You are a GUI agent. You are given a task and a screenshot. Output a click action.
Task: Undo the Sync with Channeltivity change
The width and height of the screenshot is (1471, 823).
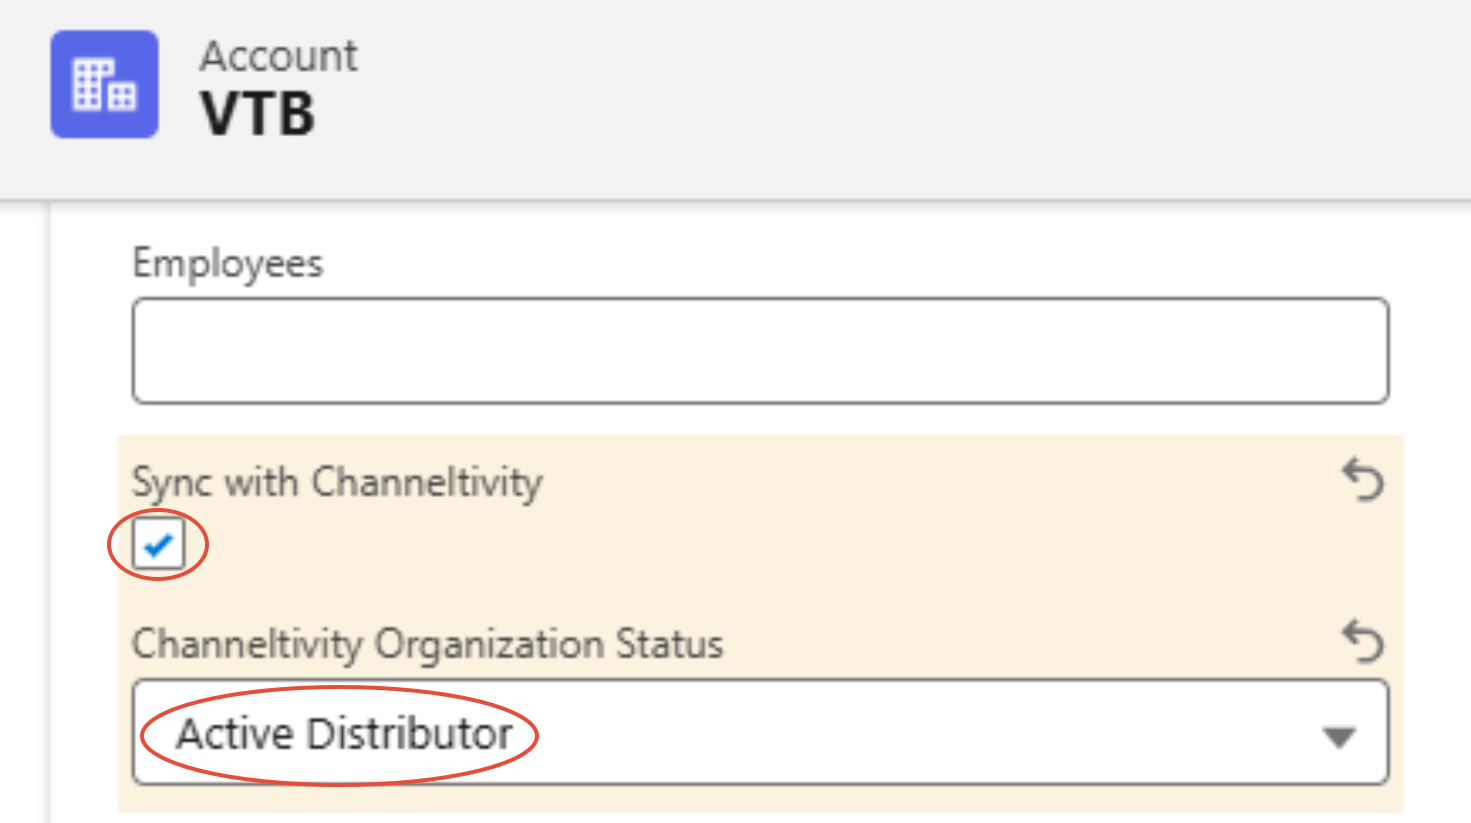point(1363,480)
